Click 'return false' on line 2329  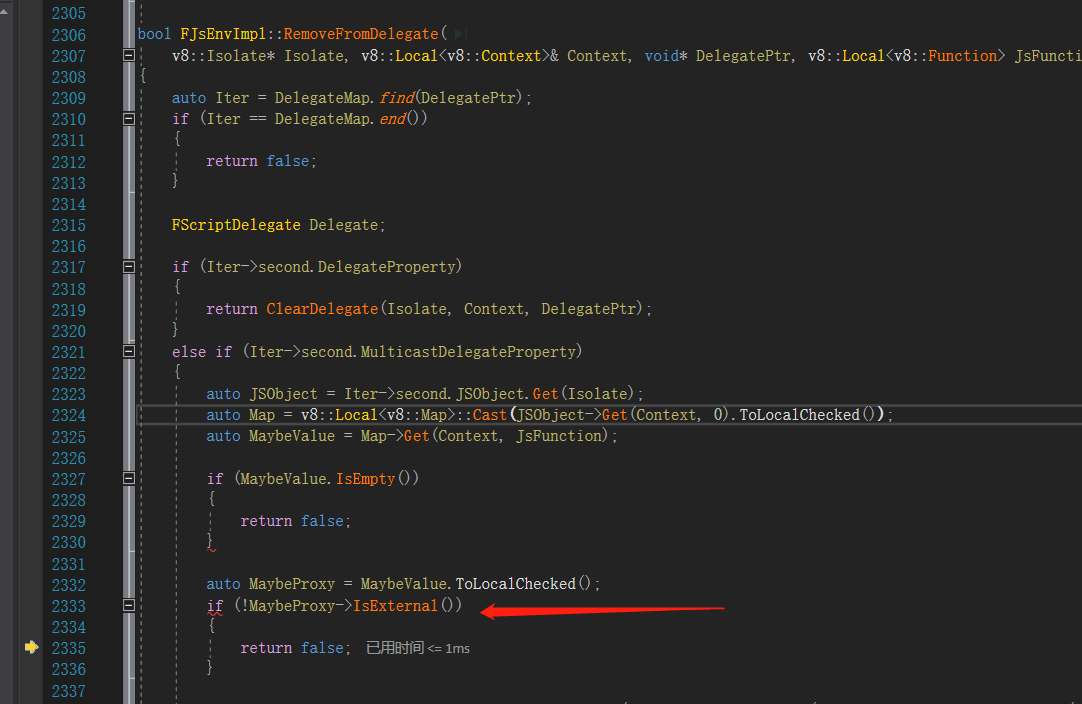[x=292, y=521]
